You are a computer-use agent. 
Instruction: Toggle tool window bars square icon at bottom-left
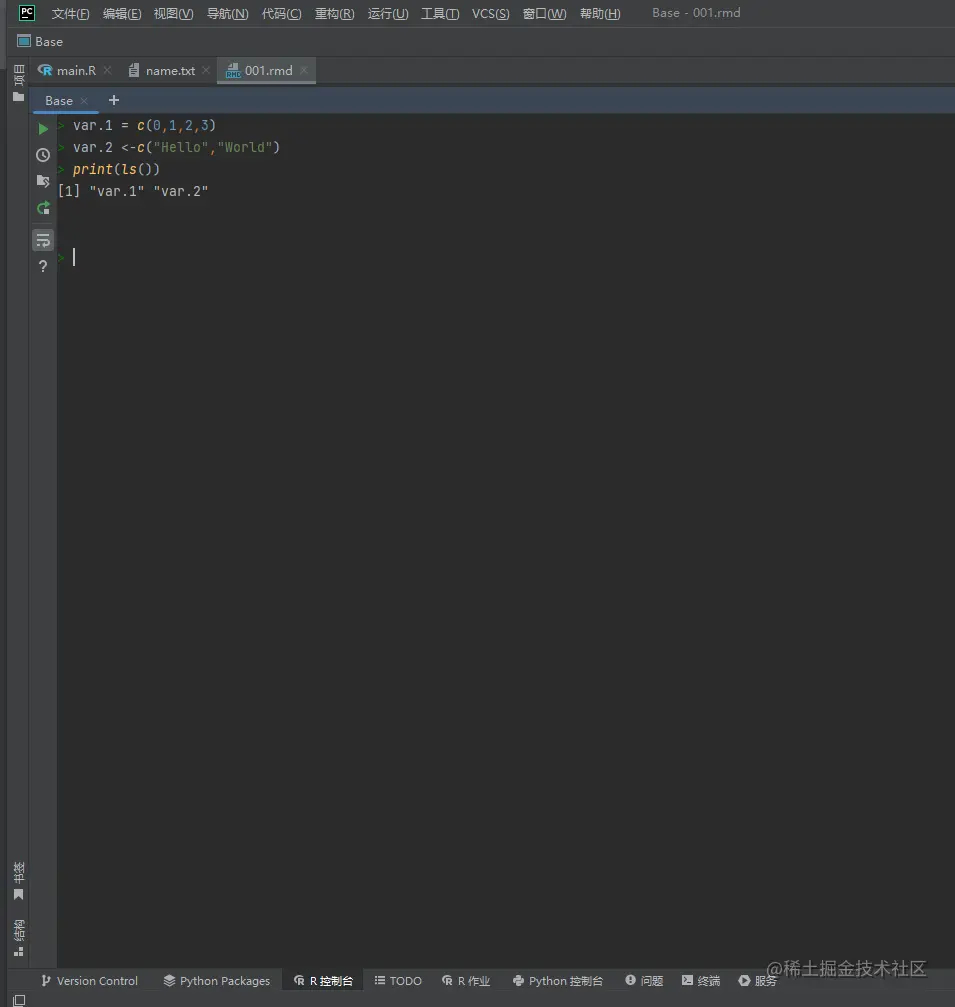19,1000
